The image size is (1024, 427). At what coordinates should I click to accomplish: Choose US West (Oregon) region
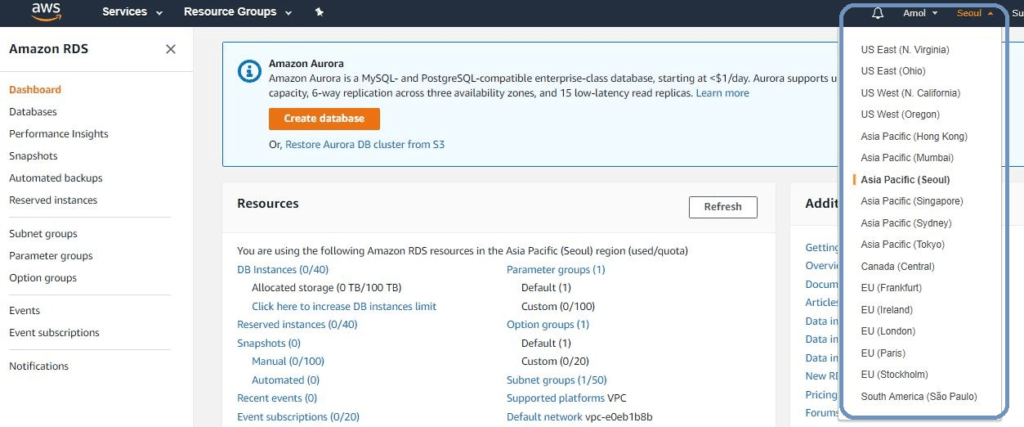pos(900,114)
